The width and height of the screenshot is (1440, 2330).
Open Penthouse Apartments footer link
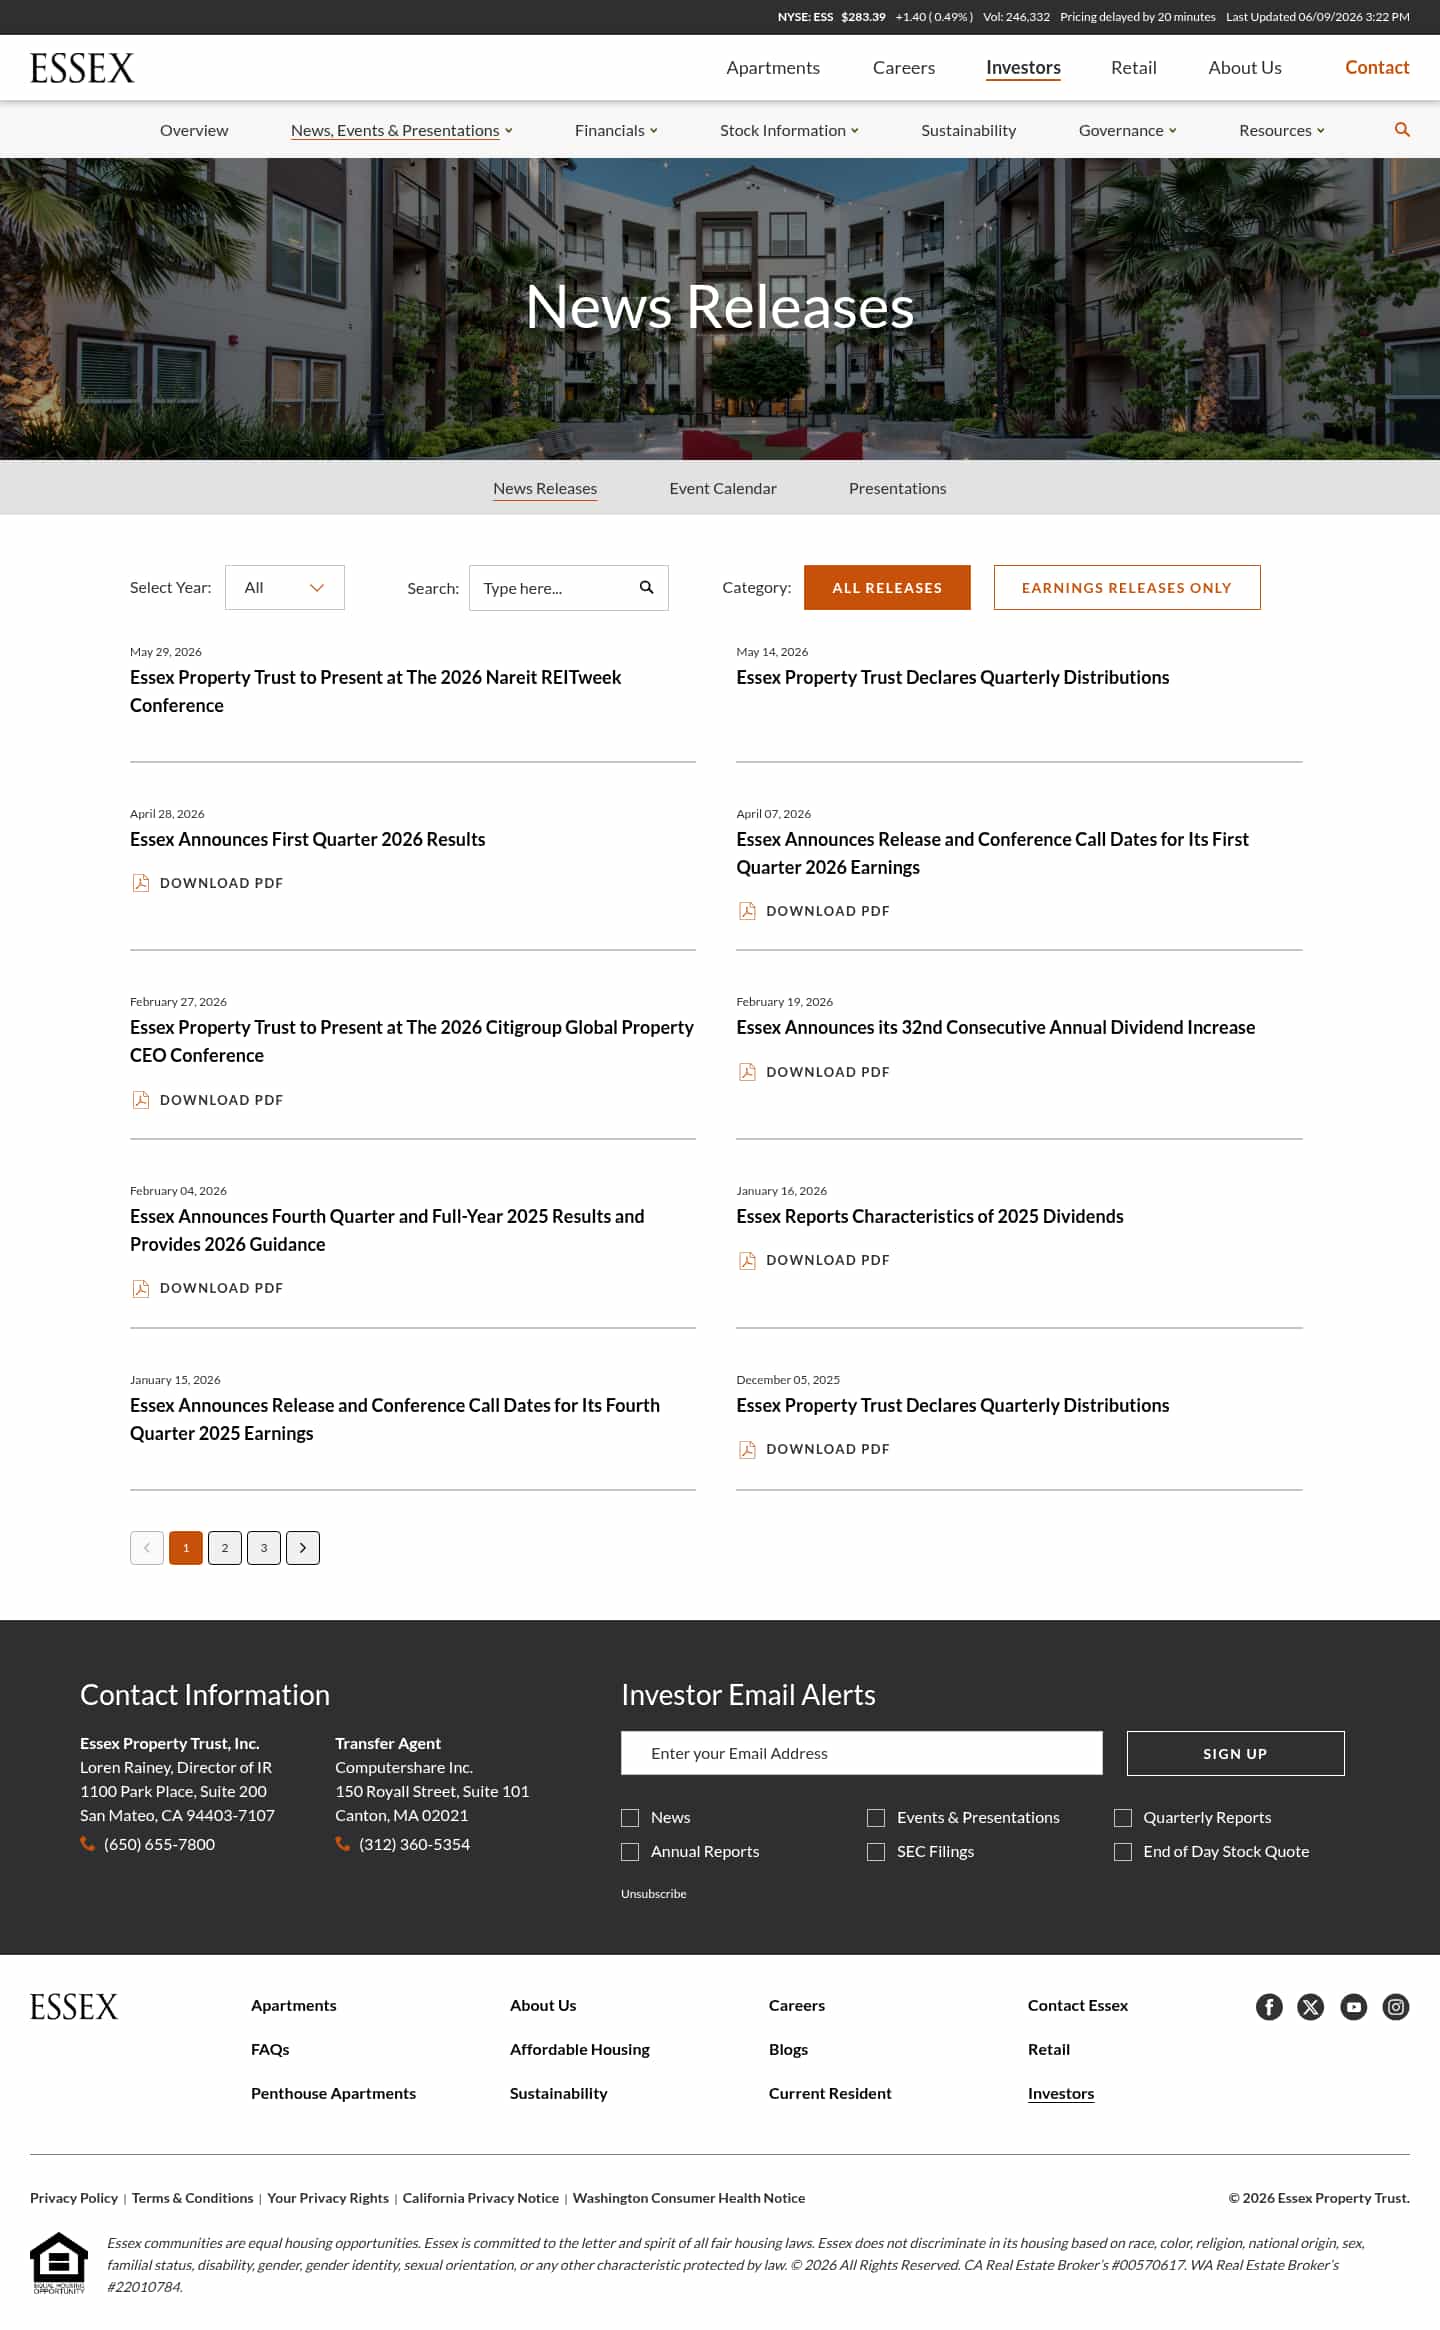[x=333, y=2093]
